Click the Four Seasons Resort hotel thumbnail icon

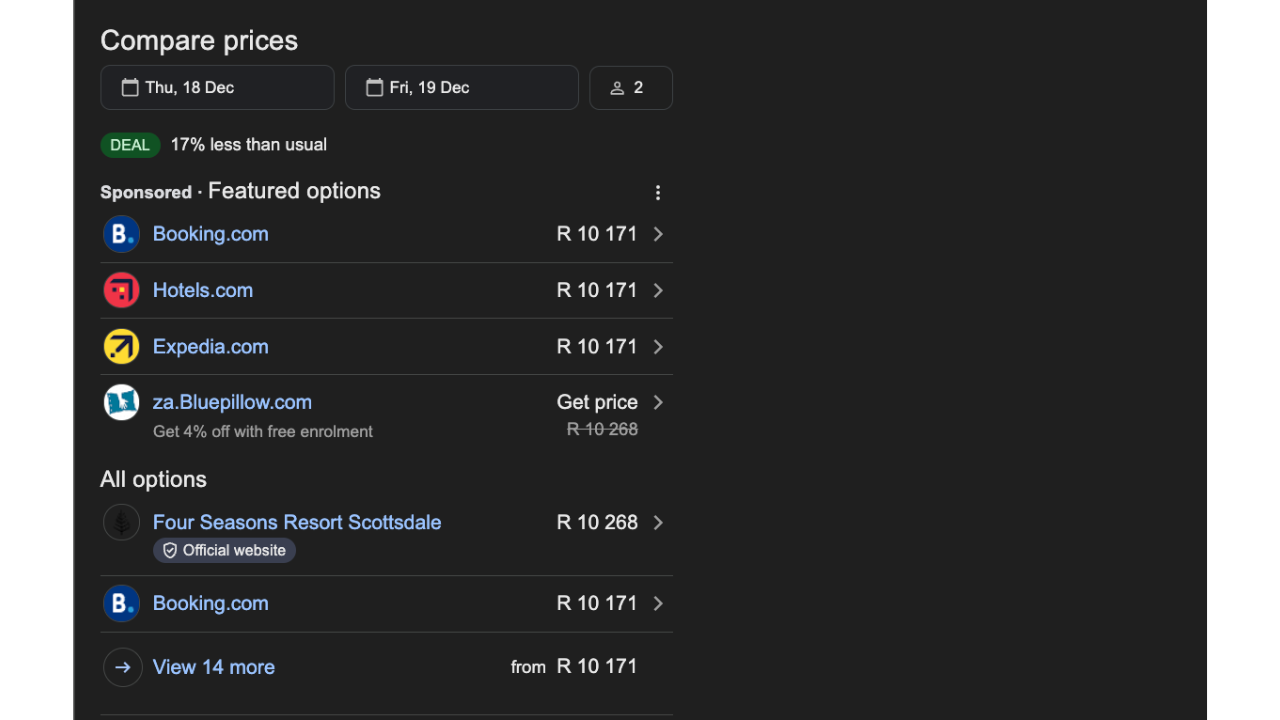(x=121, y=522)
